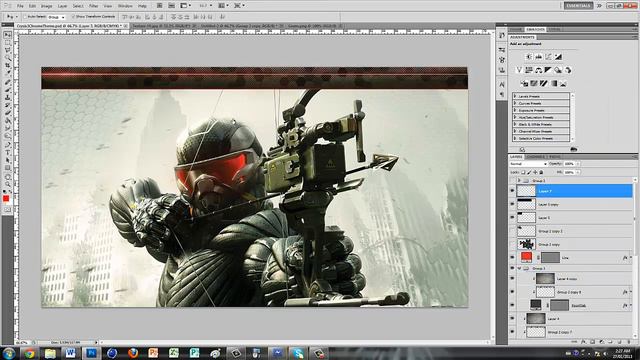This screenshot has width=640, height=360.
Task: Click the layer Fill value field
Action: tap(569, 172)
